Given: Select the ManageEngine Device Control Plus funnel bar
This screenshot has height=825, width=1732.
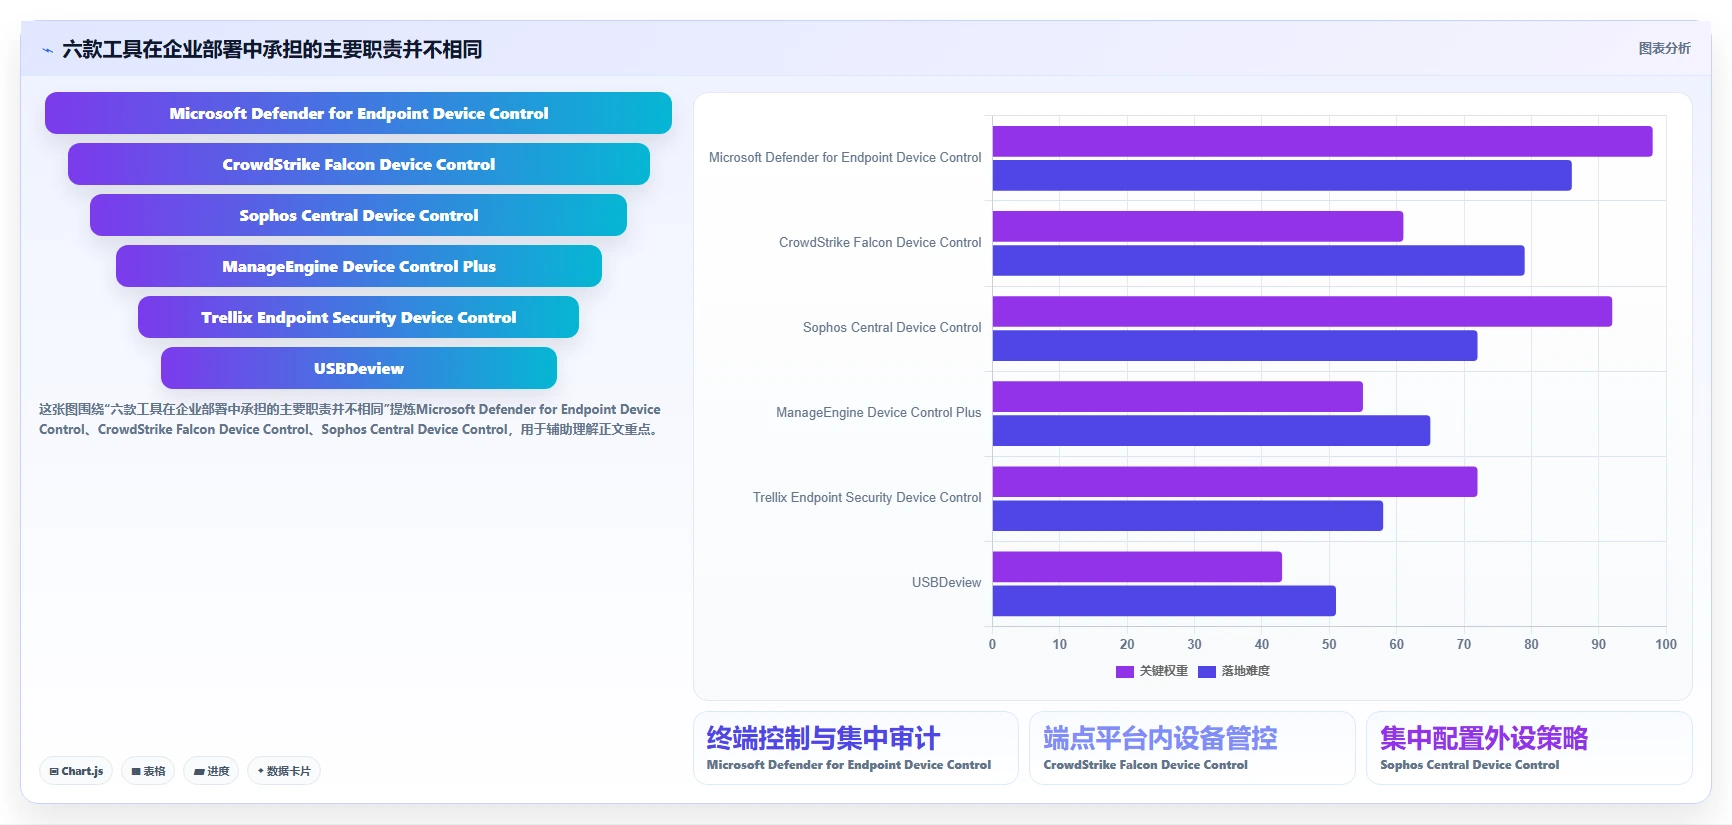Looking at the screenshot, I should click(x=358, y=266).
